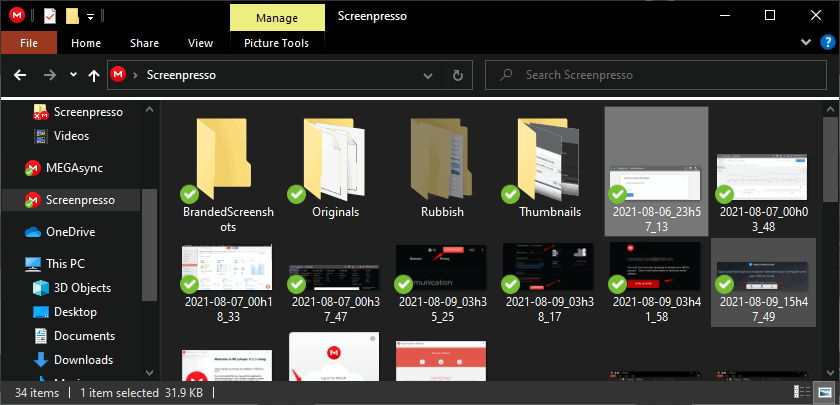Select image 2021-08-09_03h35_25
The width and height of the screenshot is (840, 405).
(442, 283)
